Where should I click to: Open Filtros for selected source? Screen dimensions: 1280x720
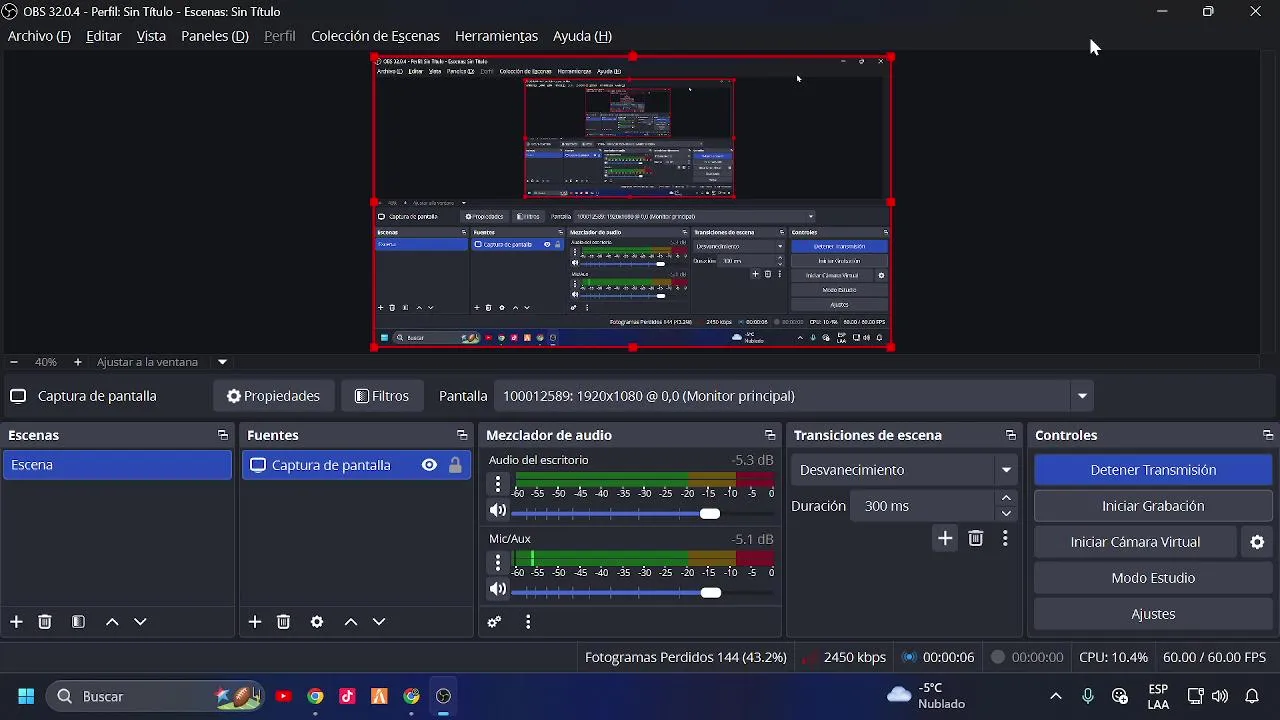coord(381,396)
